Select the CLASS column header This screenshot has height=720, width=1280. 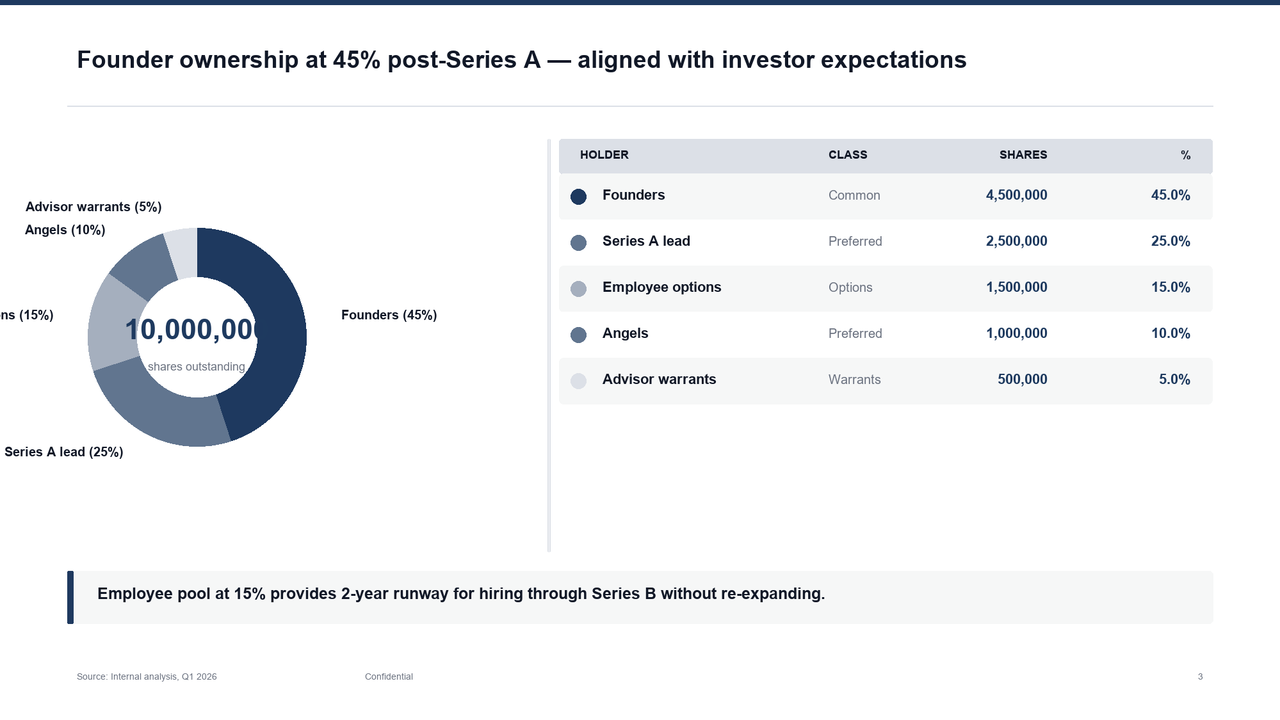pyautogui.click(x=848, y=155)
